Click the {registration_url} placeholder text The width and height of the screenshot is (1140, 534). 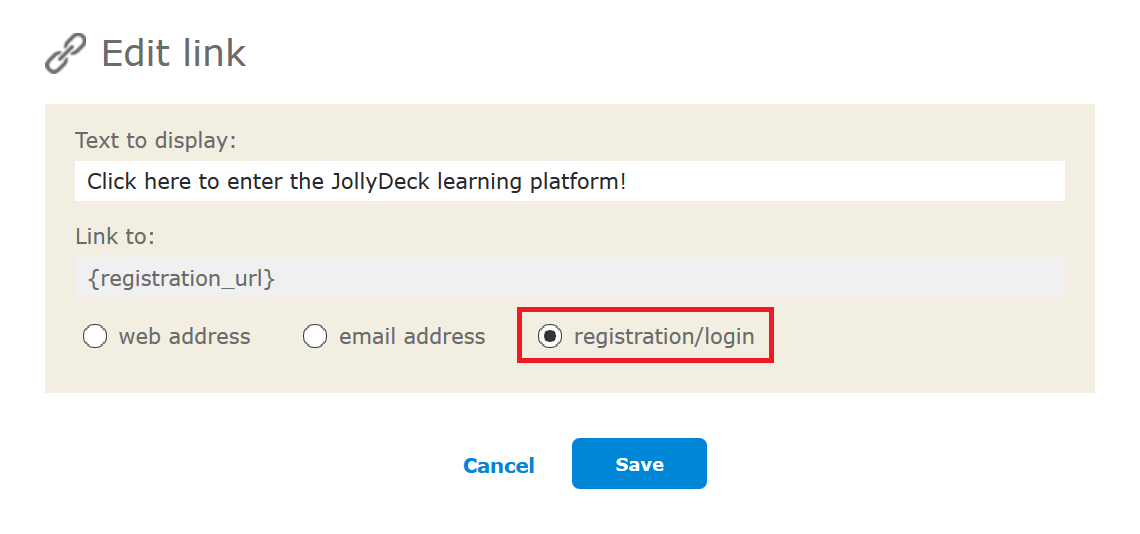coord(181,279)
